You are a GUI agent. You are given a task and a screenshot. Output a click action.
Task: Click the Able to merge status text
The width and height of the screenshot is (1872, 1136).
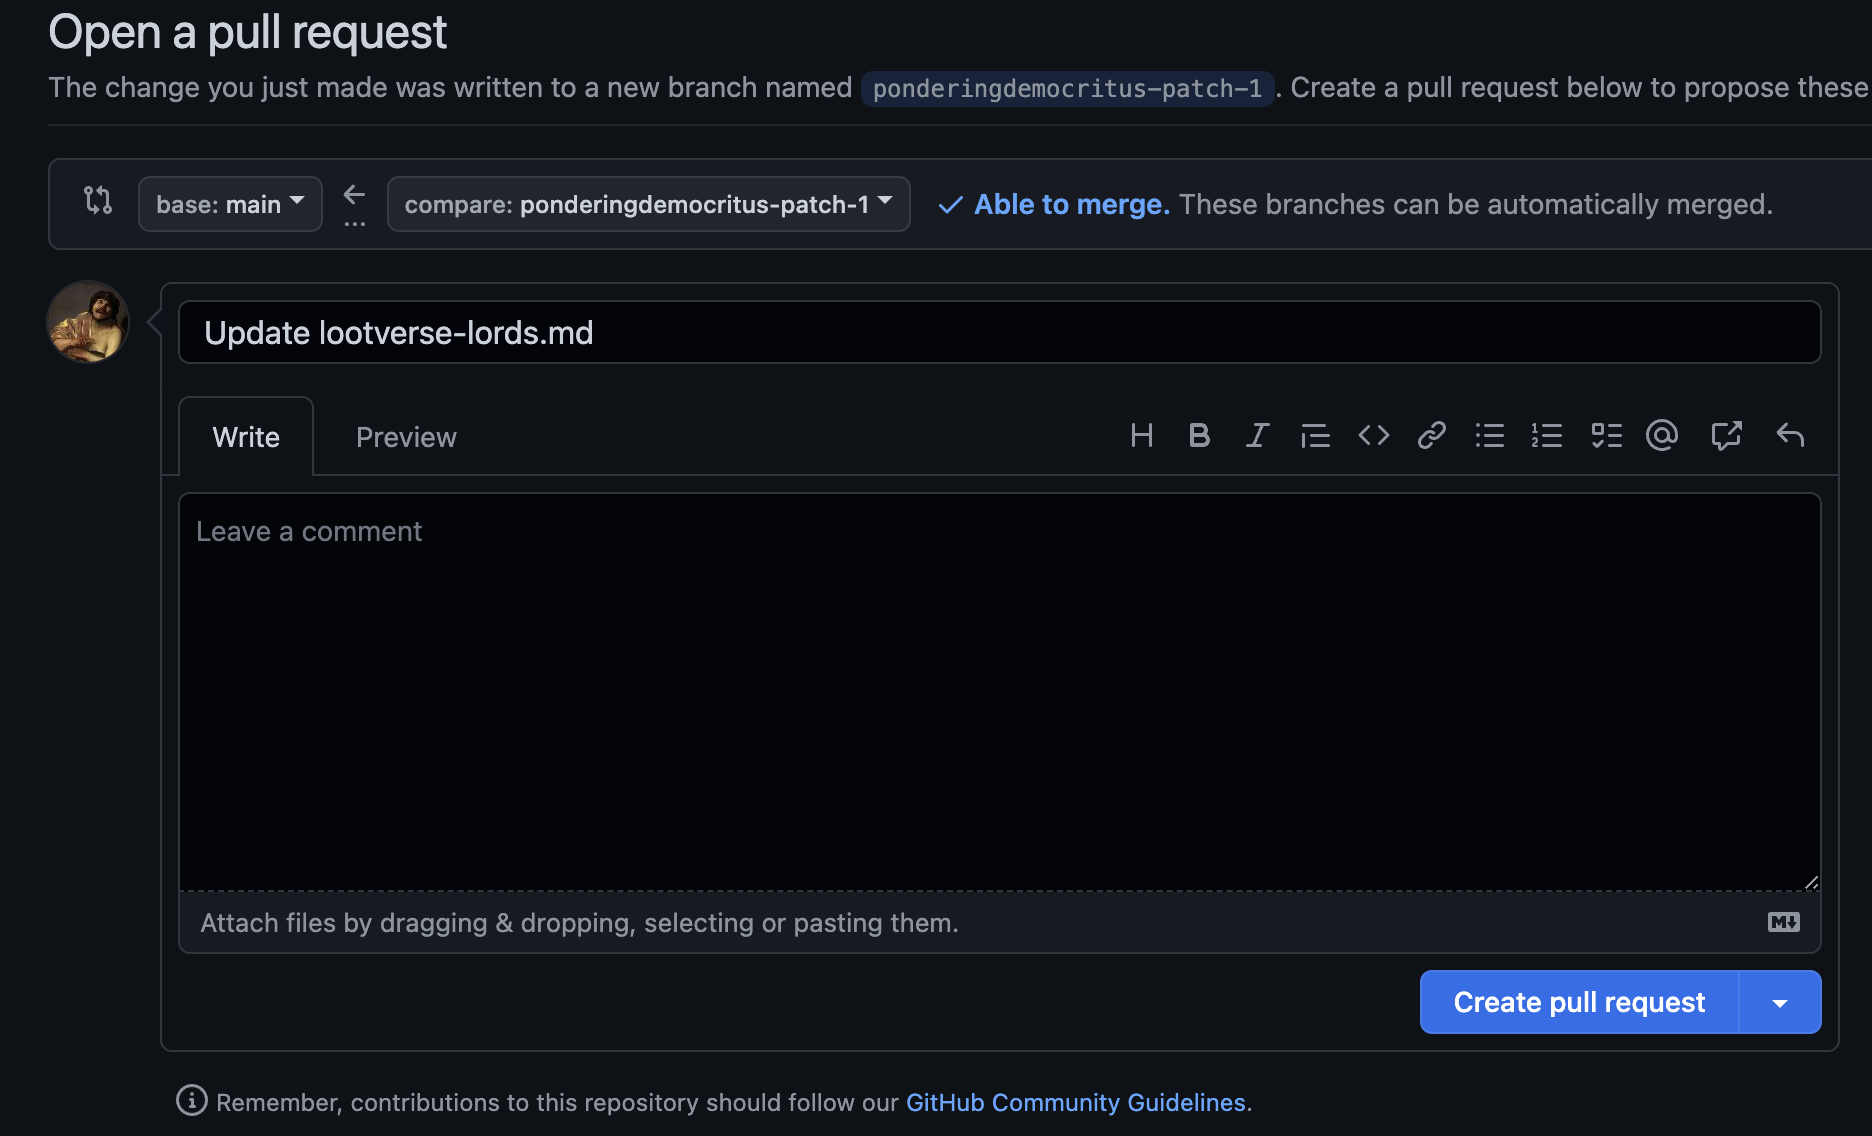click(1072, 204)
